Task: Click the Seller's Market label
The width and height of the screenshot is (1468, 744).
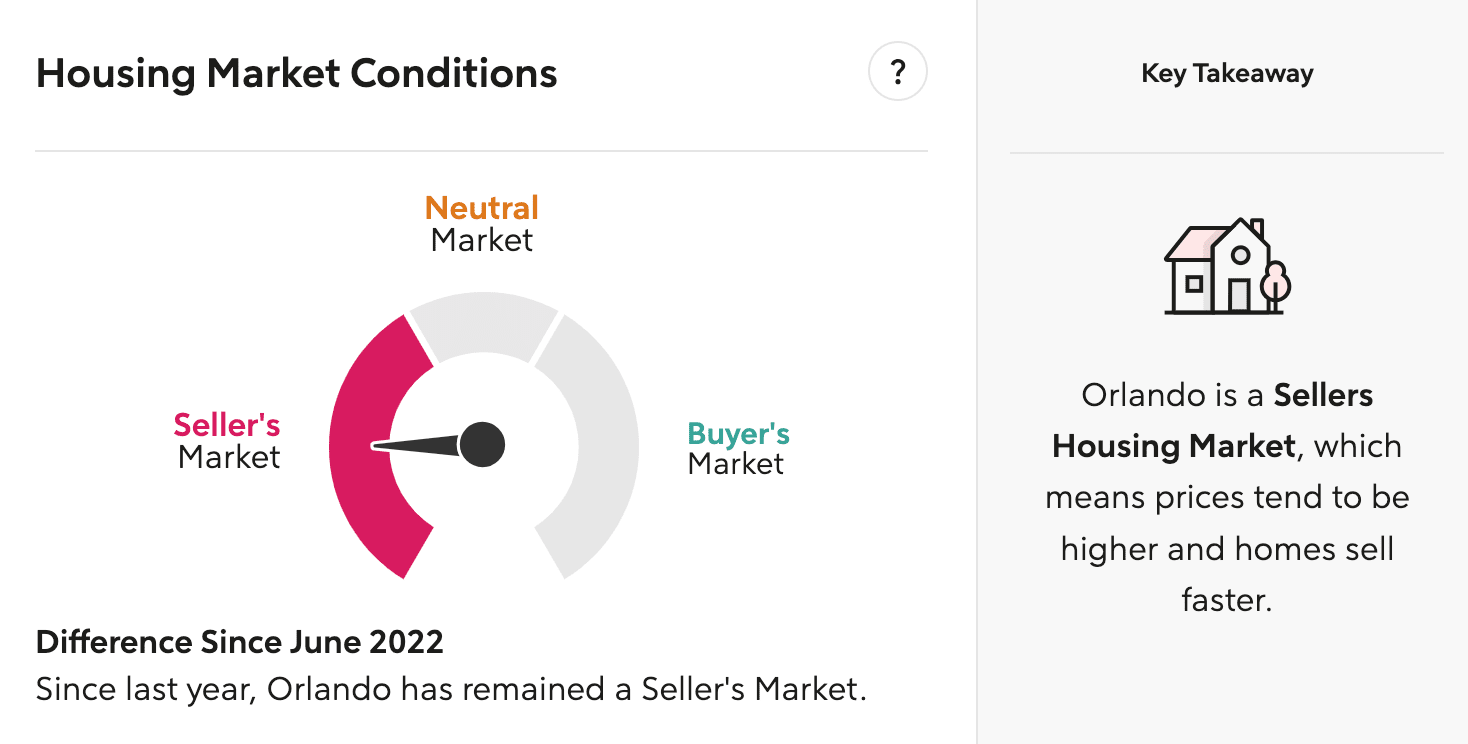Action: tap(227, 441)
